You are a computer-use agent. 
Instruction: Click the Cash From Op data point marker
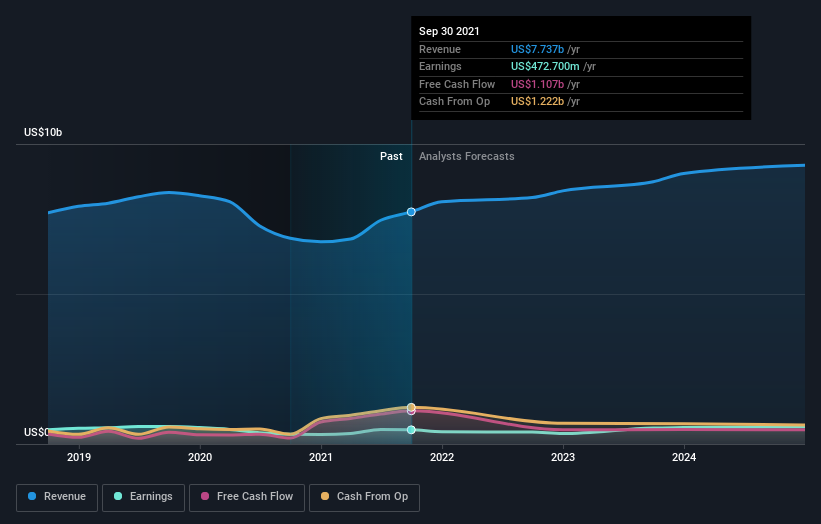coord(411,407)
